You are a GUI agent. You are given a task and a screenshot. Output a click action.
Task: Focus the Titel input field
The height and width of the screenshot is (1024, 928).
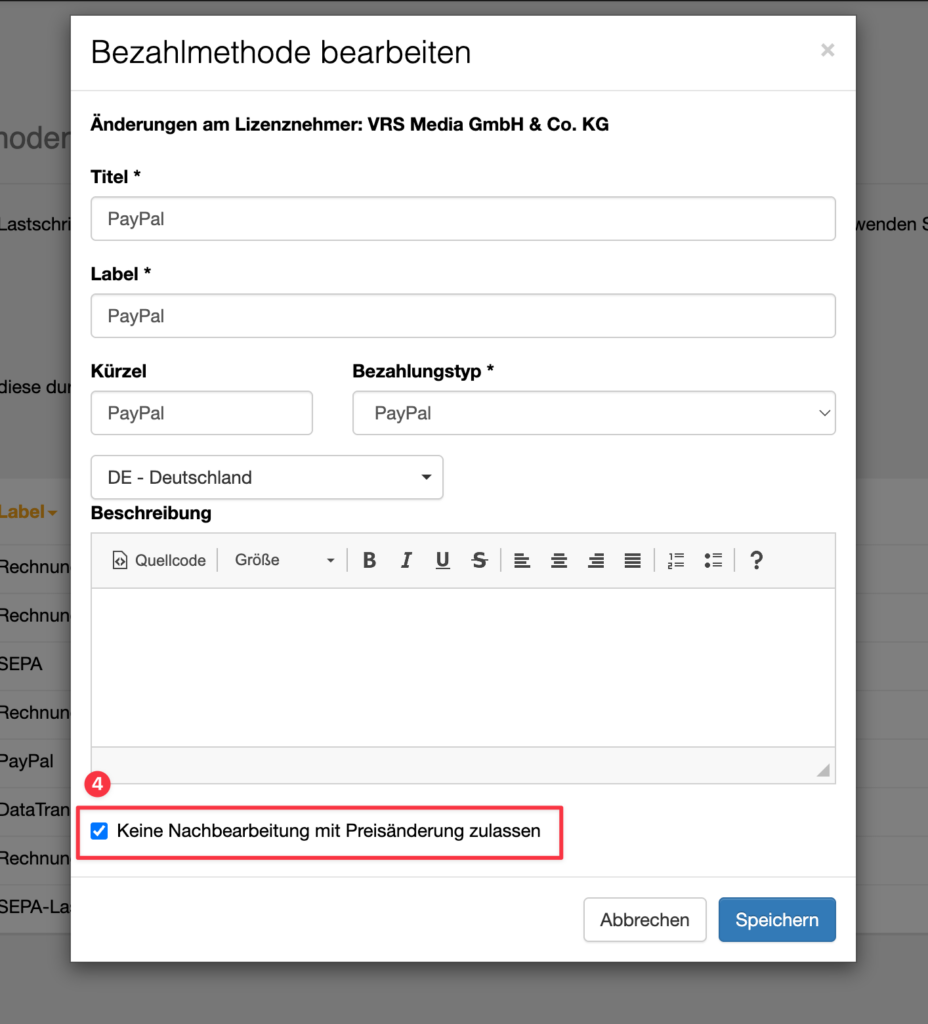pyautogui.click(x=463, y=219)
